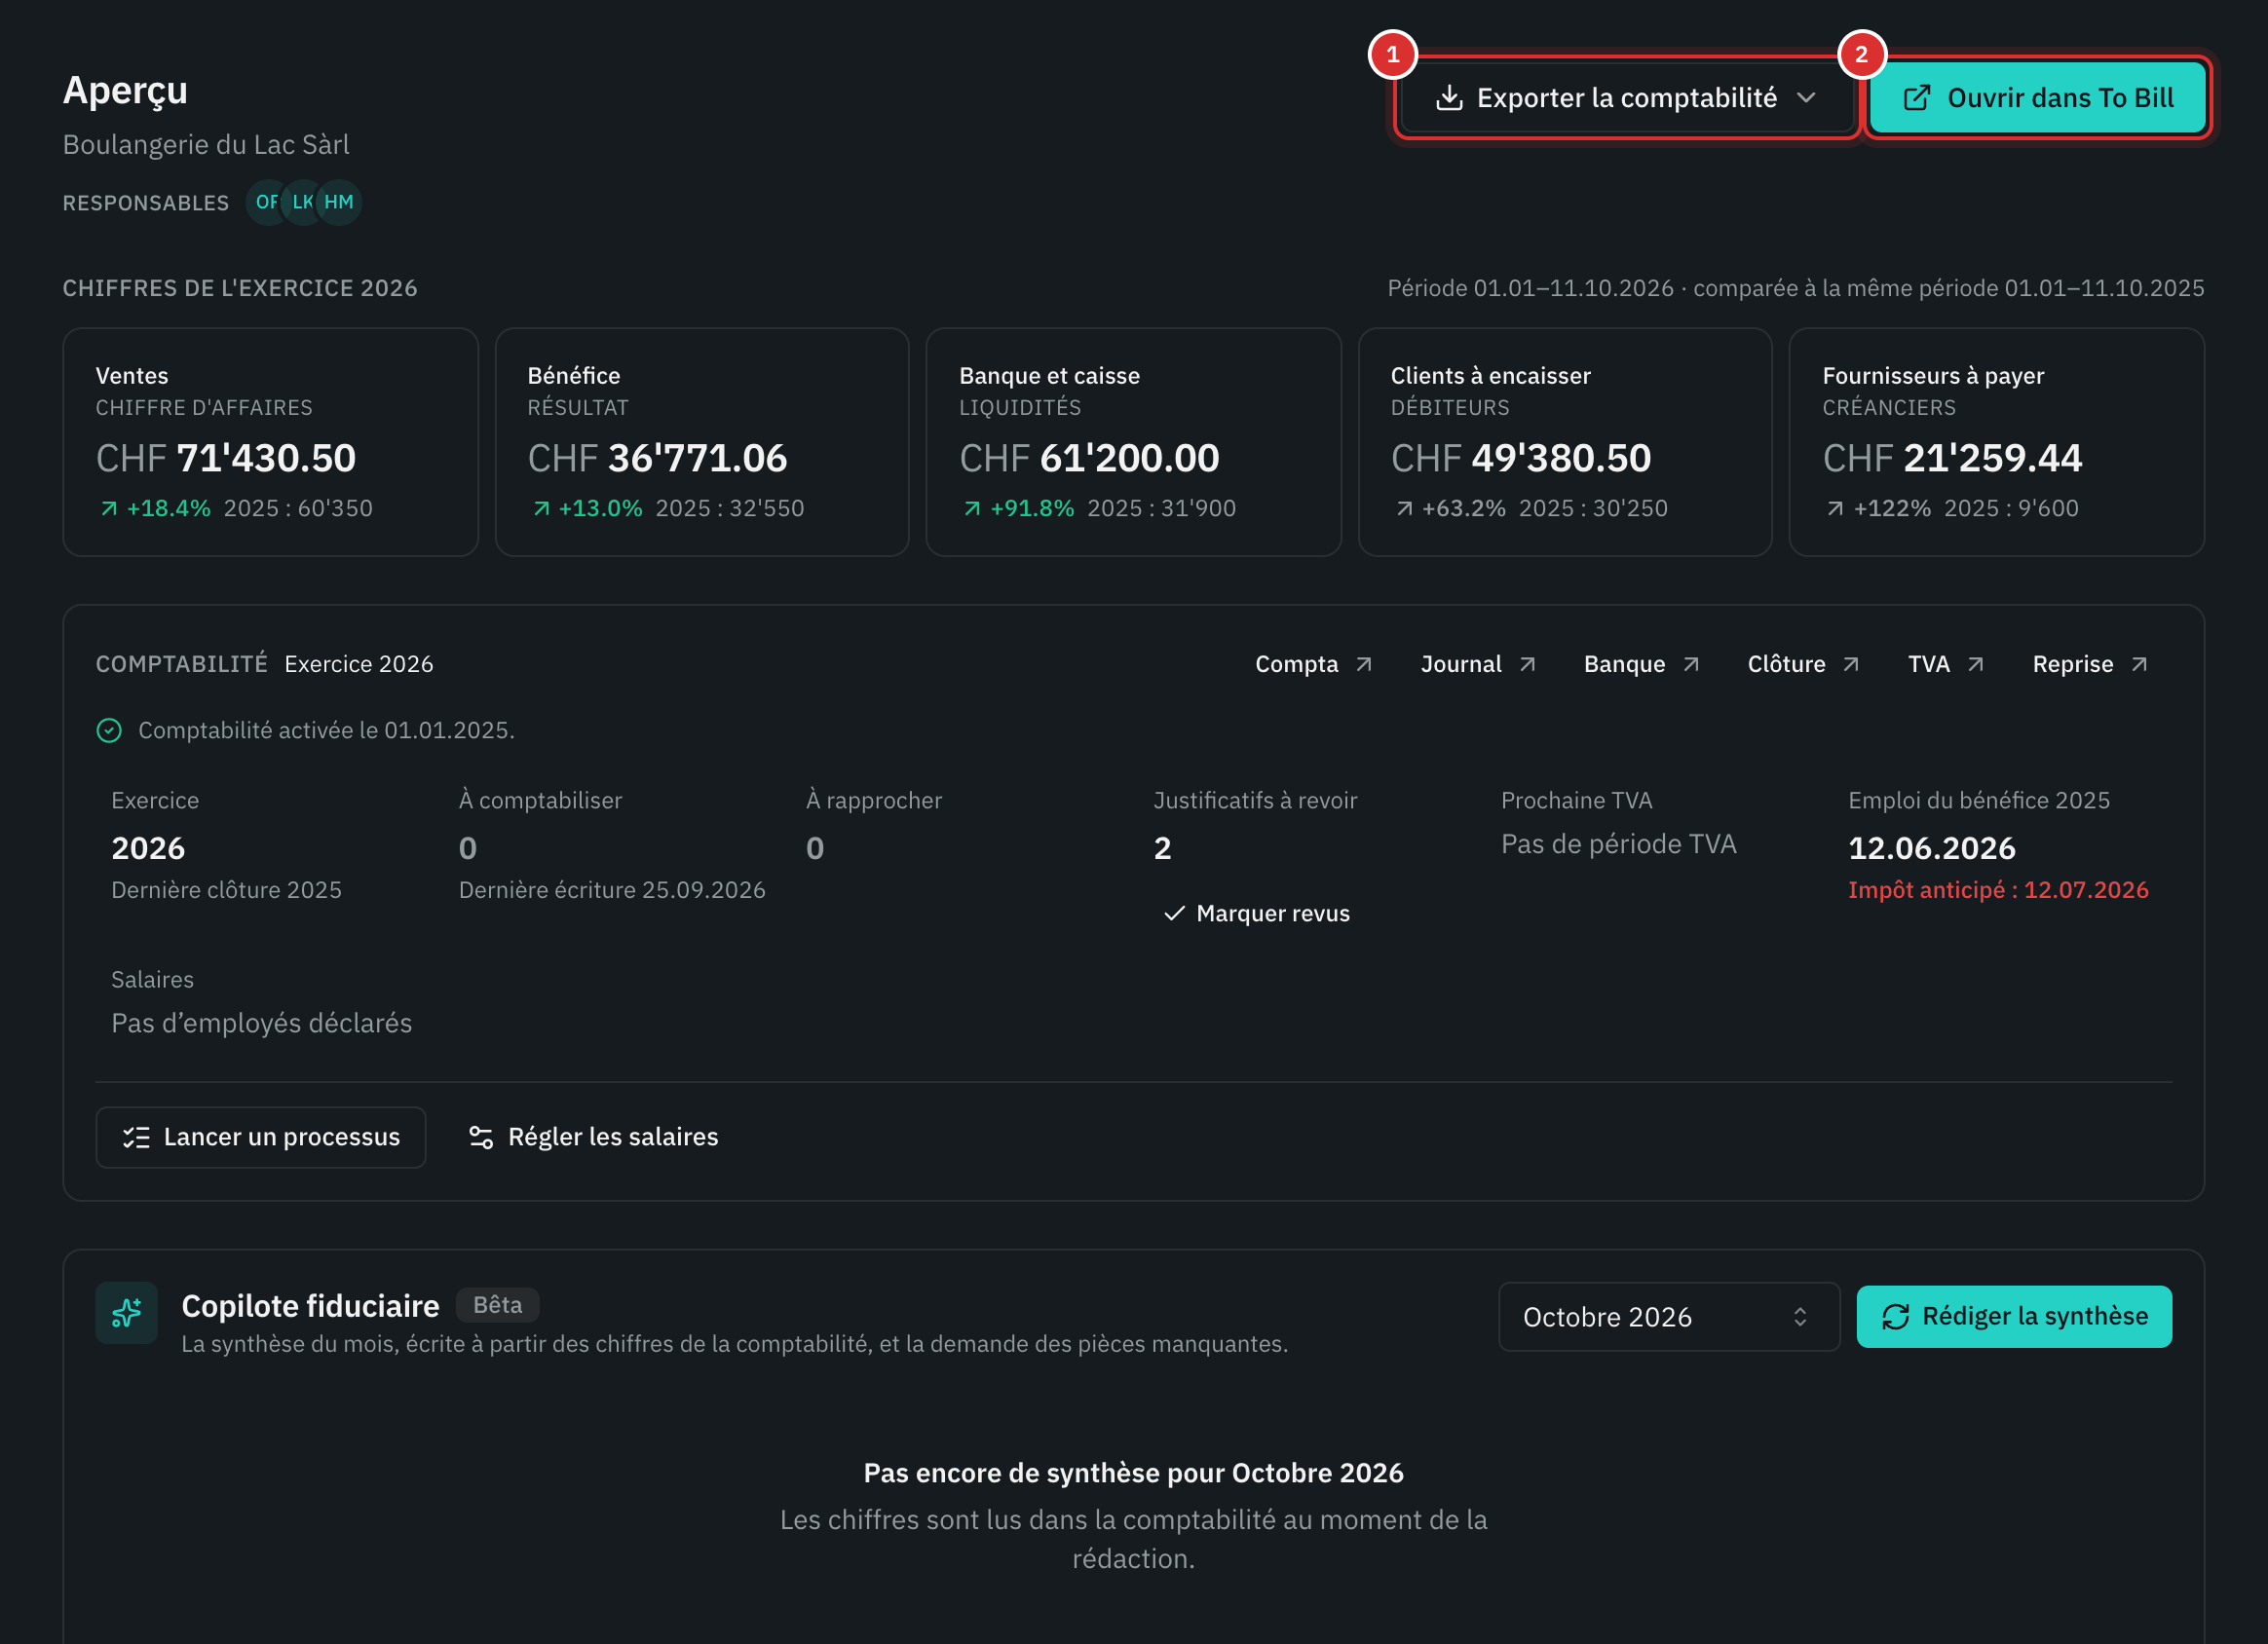Image resolution: width=2268 pixels, height=1644 pixels.
Task: Click the OF responsible avatar
Action: point(266,202)
